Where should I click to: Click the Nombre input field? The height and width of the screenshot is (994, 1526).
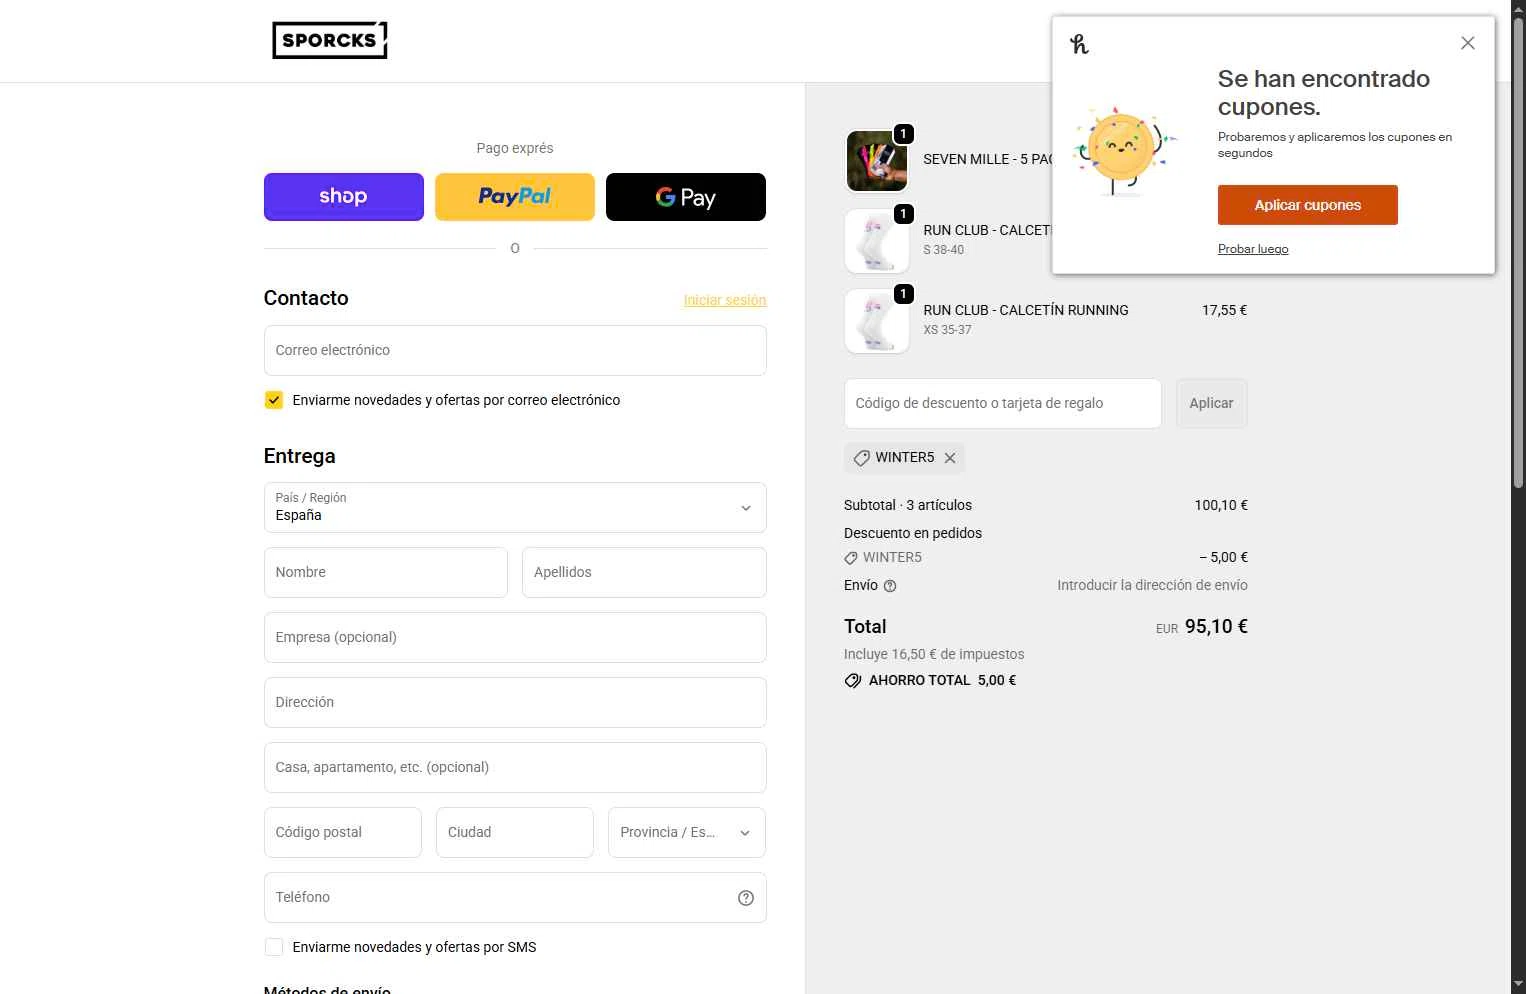pos(386,572)
